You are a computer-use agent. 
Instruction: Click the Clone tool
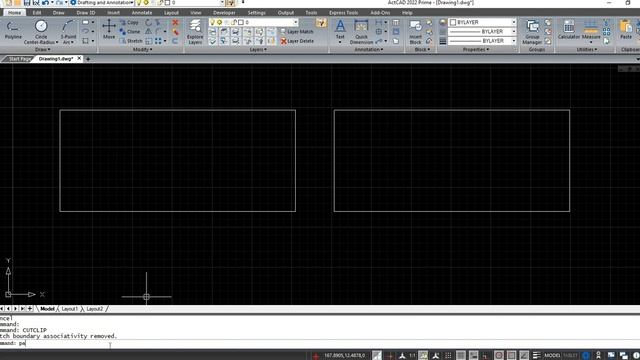coord(130,31)
